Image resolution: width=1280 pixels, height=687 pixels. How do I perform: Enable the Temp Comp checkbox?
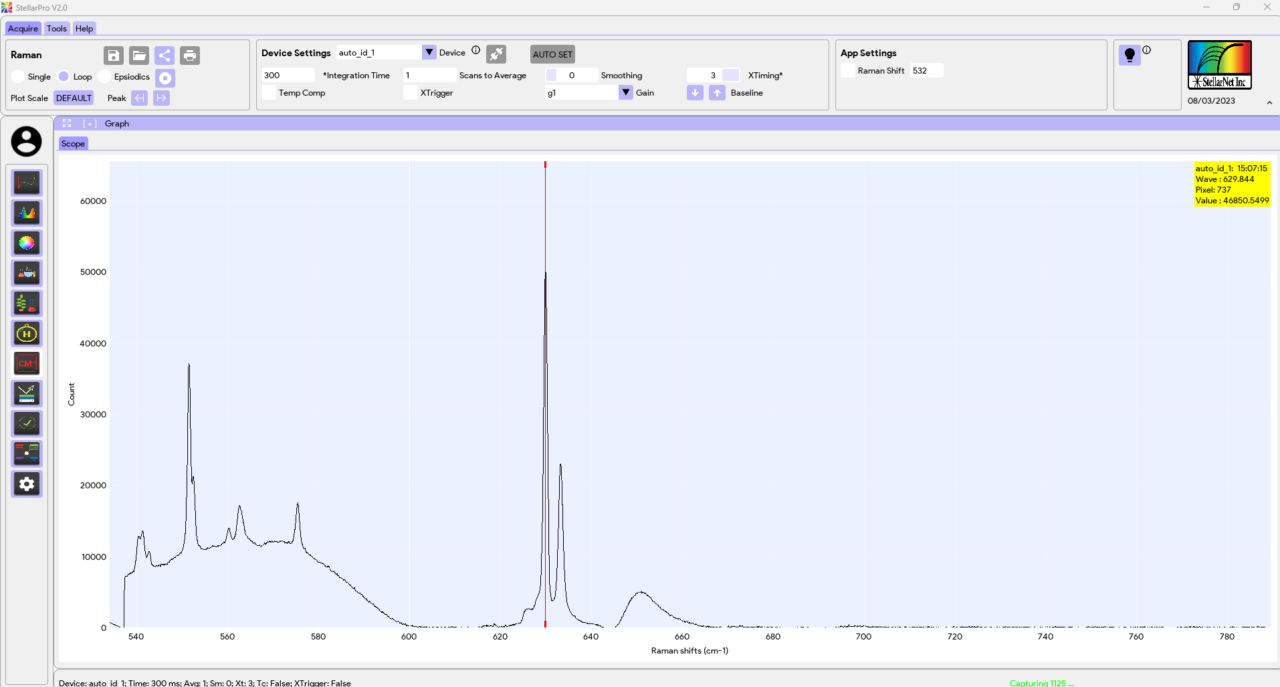click(x=268, y=92)
